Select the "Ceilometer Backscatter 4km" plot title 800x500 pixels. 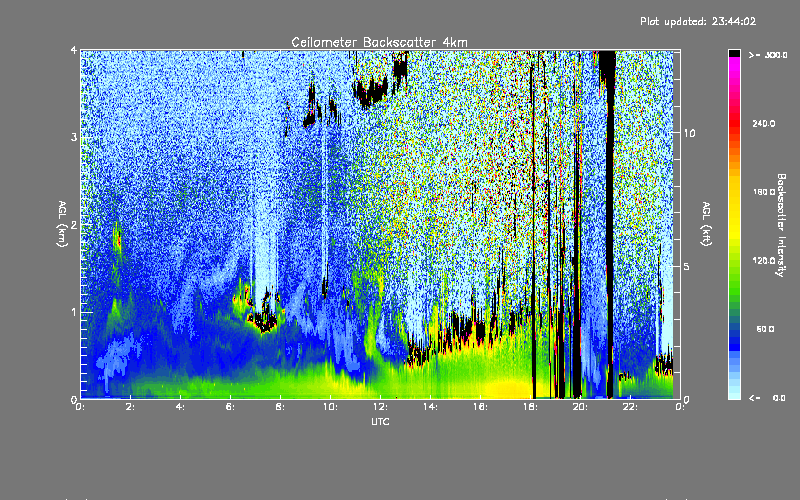tap(379, 42)
